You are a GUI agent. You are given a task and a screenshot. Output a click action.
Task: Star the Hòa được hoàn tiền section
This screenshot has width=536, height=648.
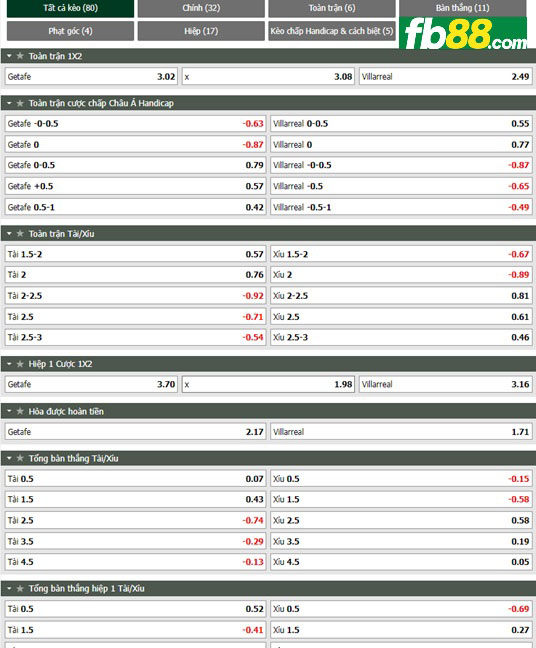click(x=20, y=411)
